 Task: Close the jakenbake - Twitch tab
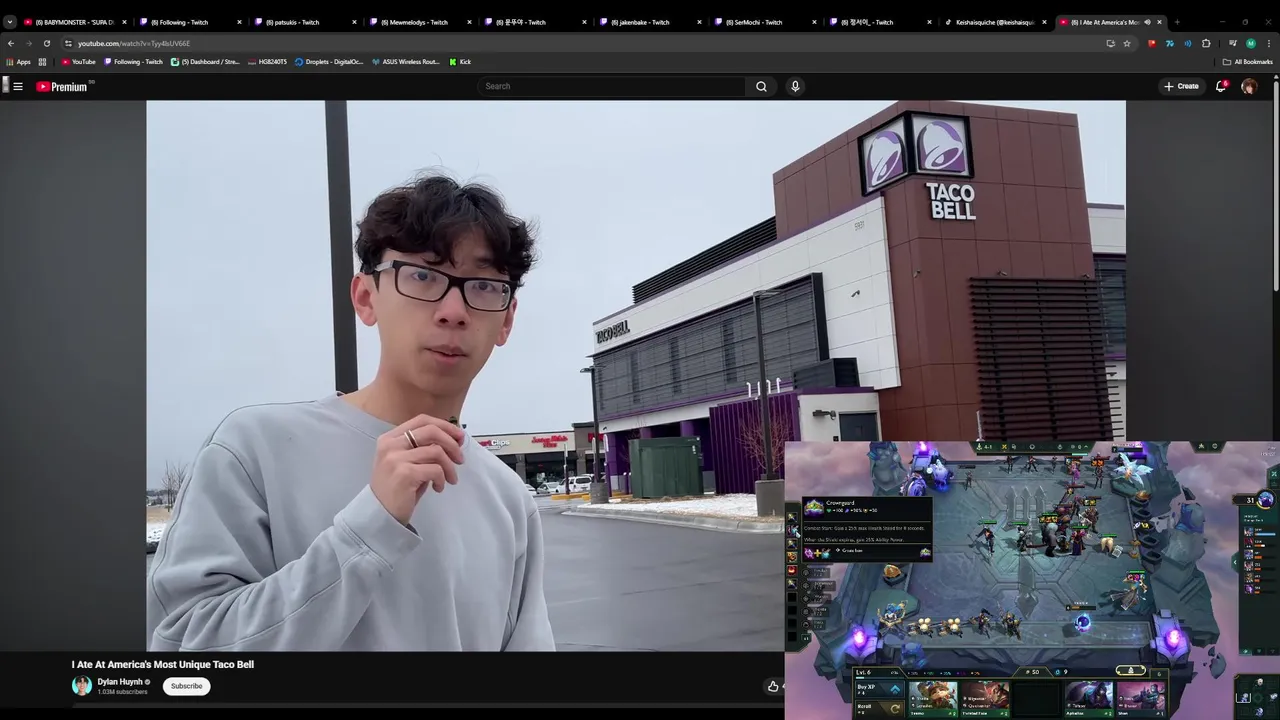point(699,22)
